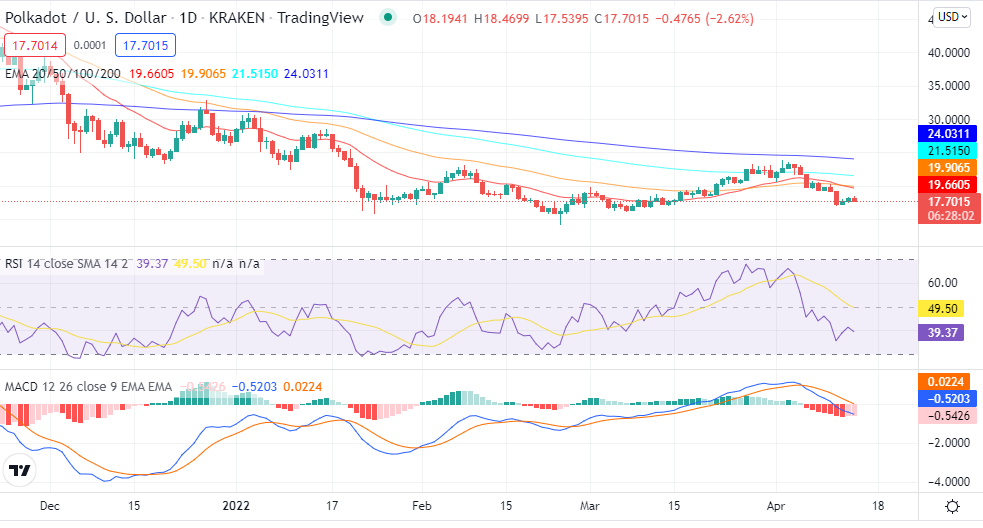Screen dimensions: 983x528
Task: Click the 2022 label on time axis
Action: (236, 505)
